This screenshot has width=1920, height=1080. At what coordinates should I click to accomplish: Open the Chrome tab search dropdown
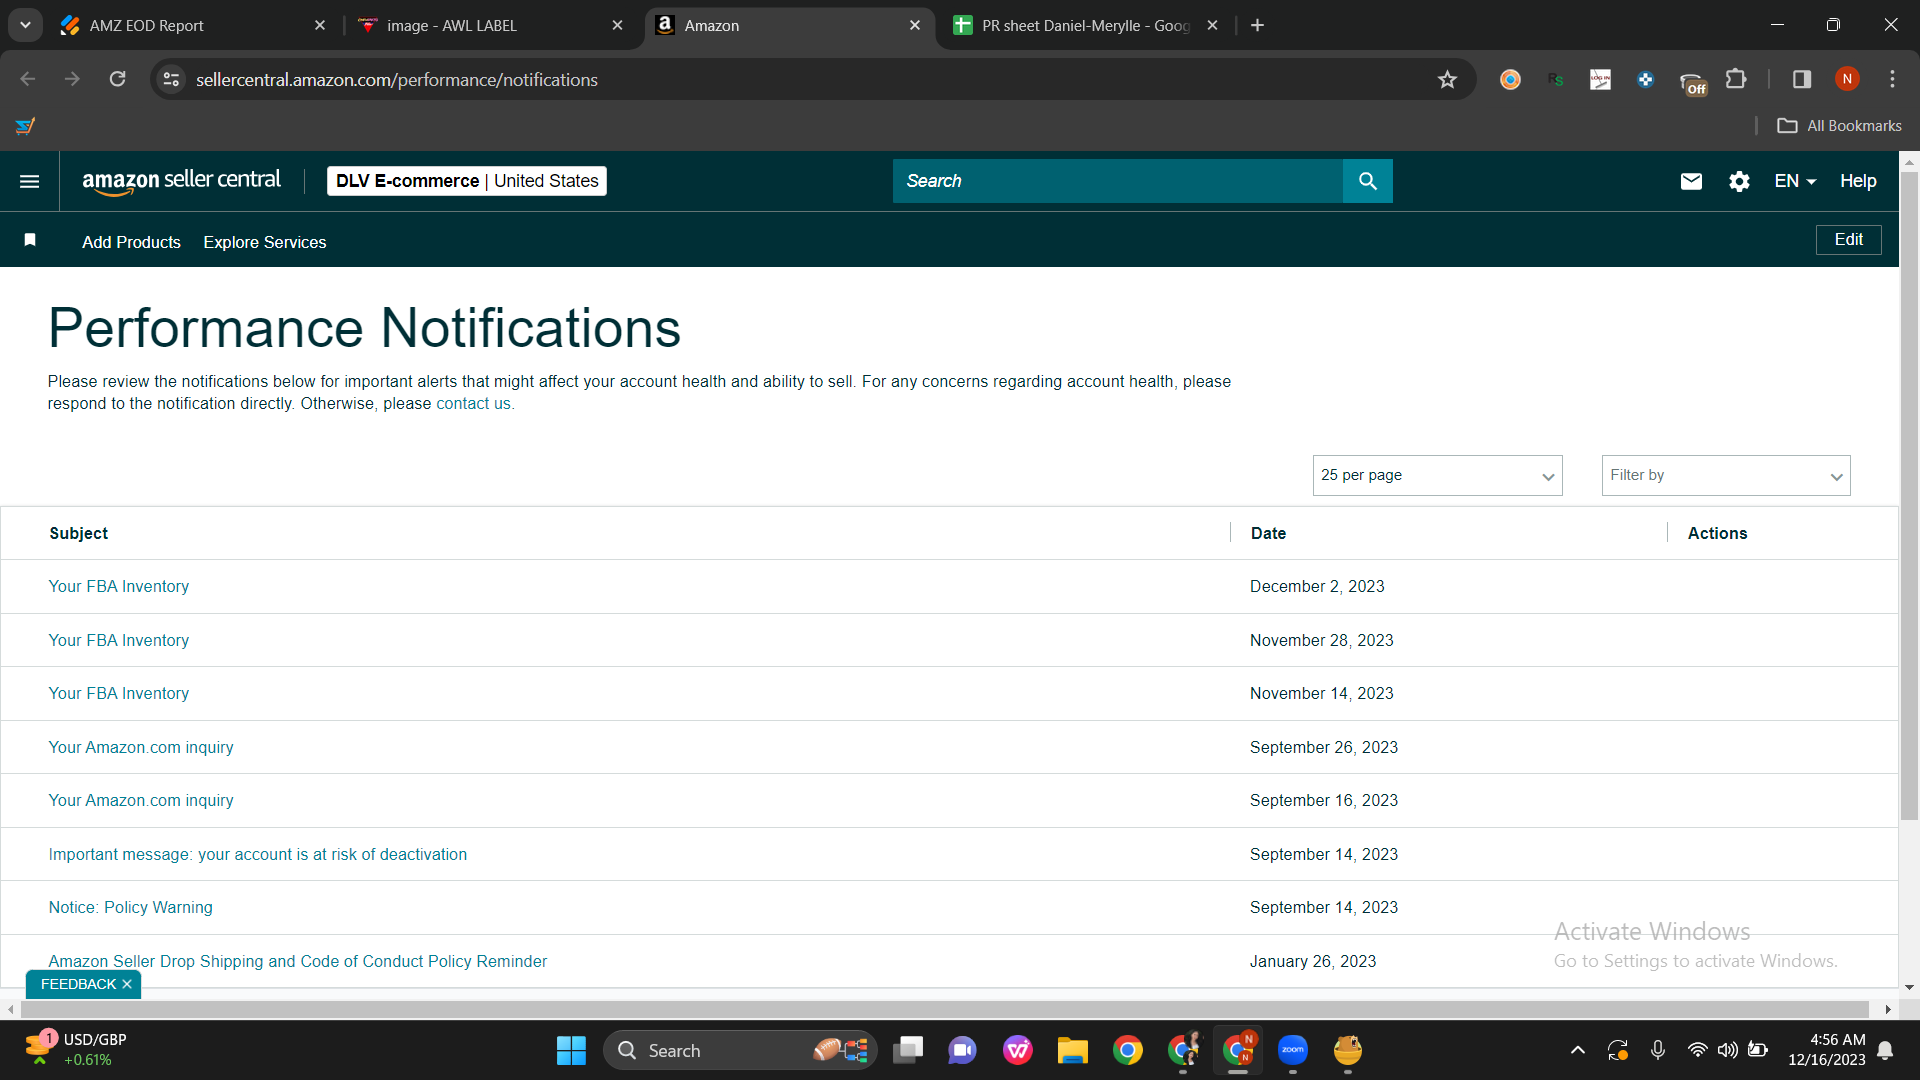coord(25,25)
